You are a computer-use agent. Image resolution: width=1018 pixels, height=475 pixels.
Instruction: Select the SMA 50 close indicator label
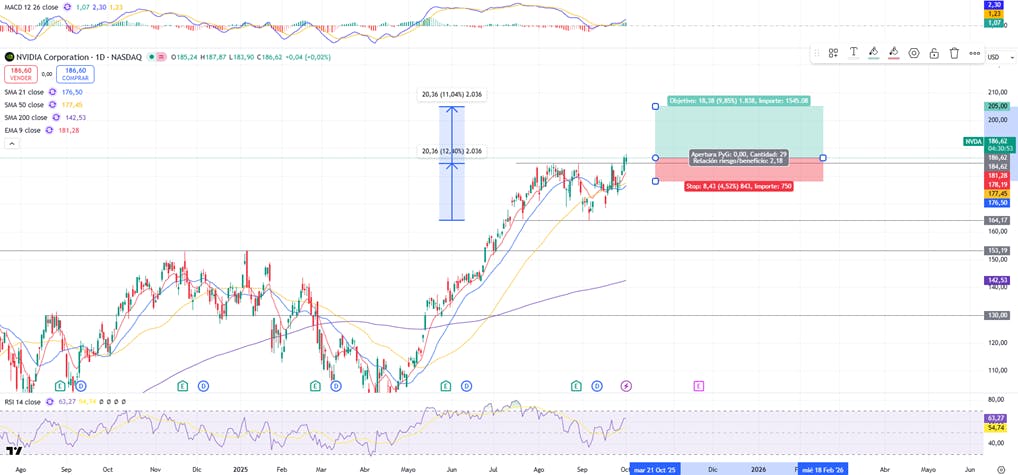(24, 104)
